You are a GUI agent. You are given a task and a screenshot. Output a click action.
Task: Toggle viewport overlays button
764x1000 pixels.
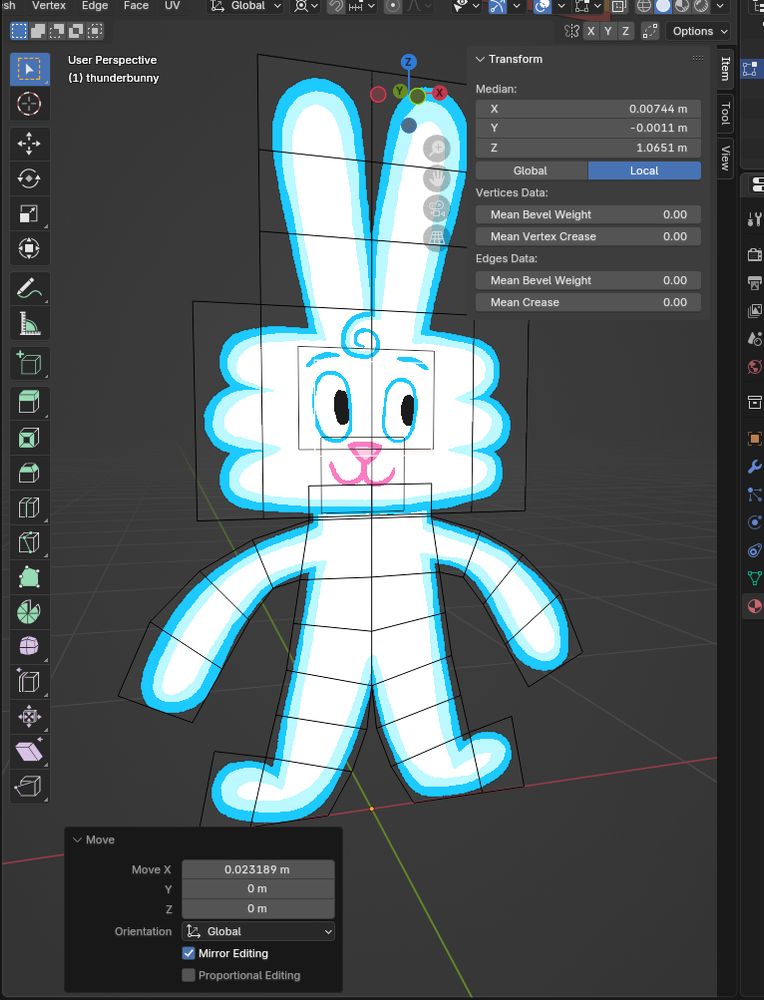543,6
